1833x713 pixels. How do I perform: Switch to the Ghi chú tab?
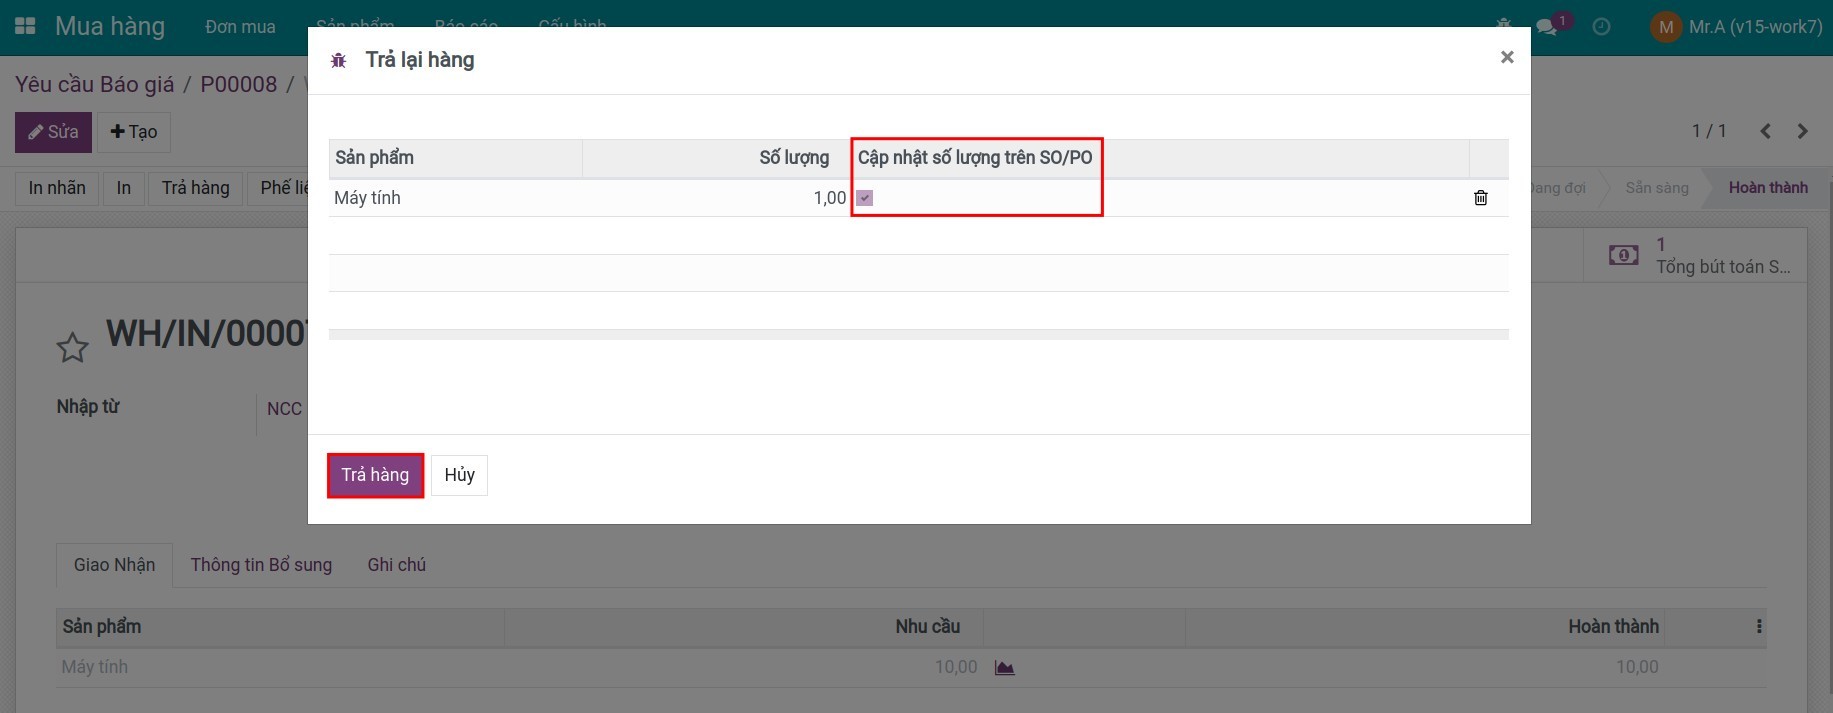pyautogui.click(x=396, y=565)
